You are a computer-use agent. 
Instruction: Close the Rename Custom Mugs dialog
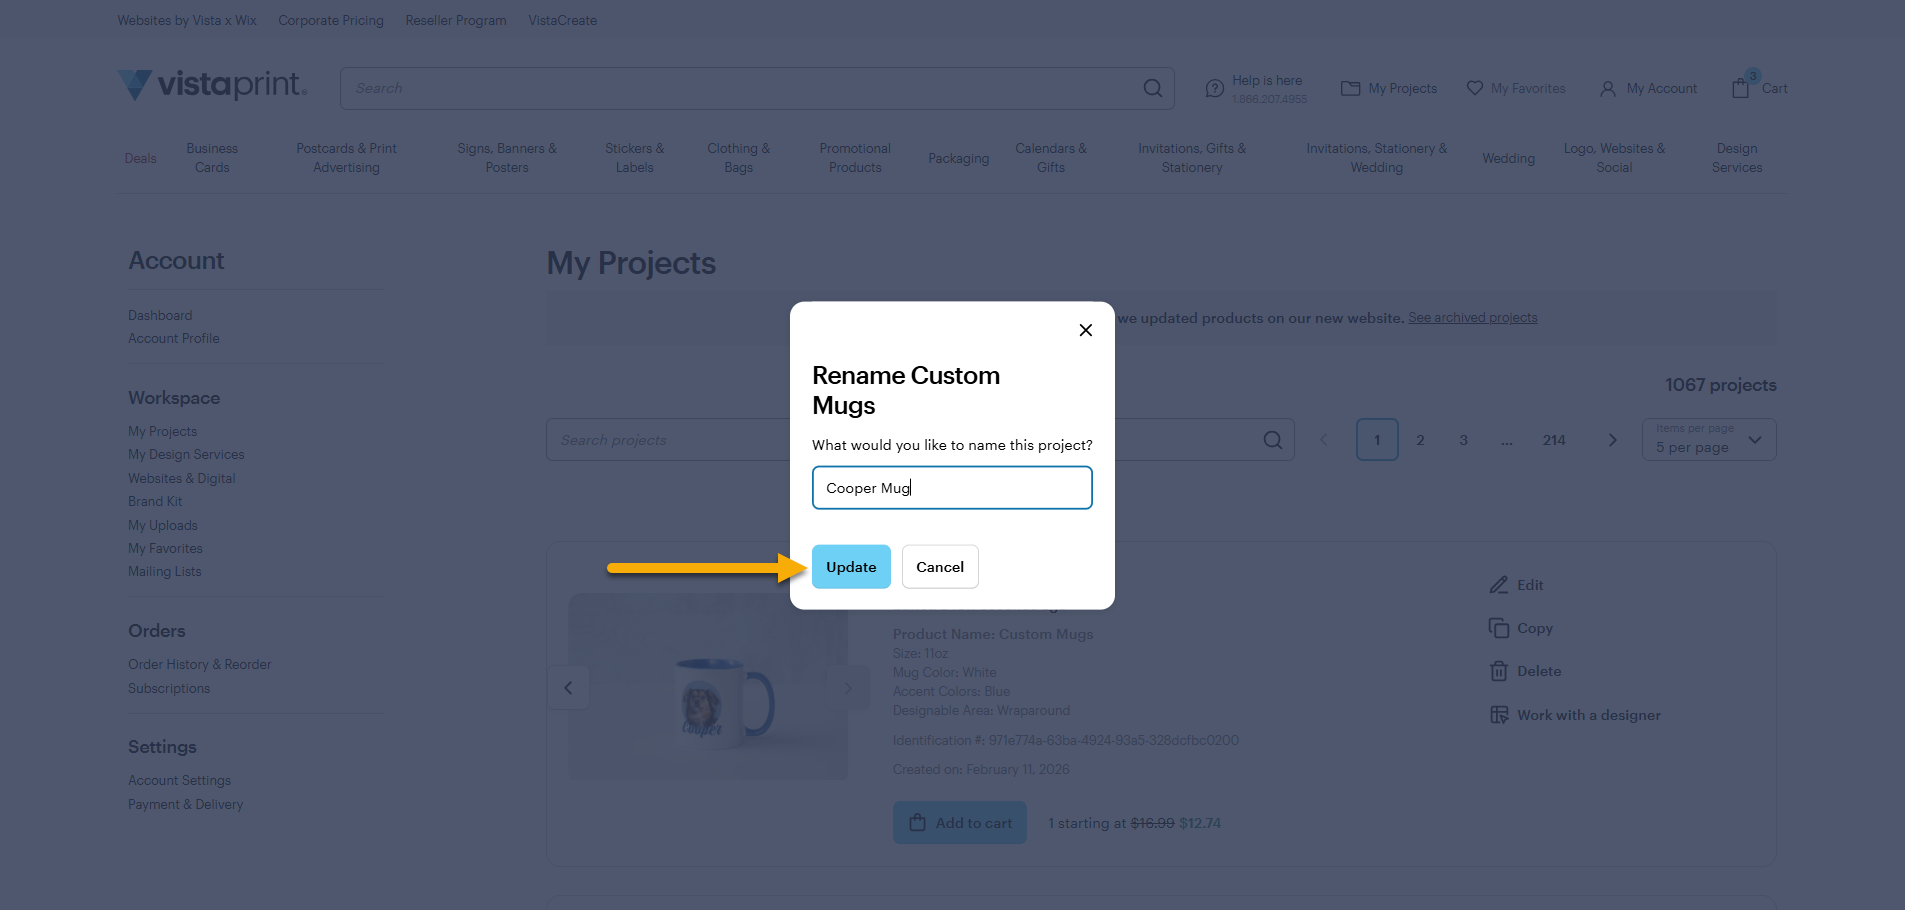click(x=1085, y=330)
